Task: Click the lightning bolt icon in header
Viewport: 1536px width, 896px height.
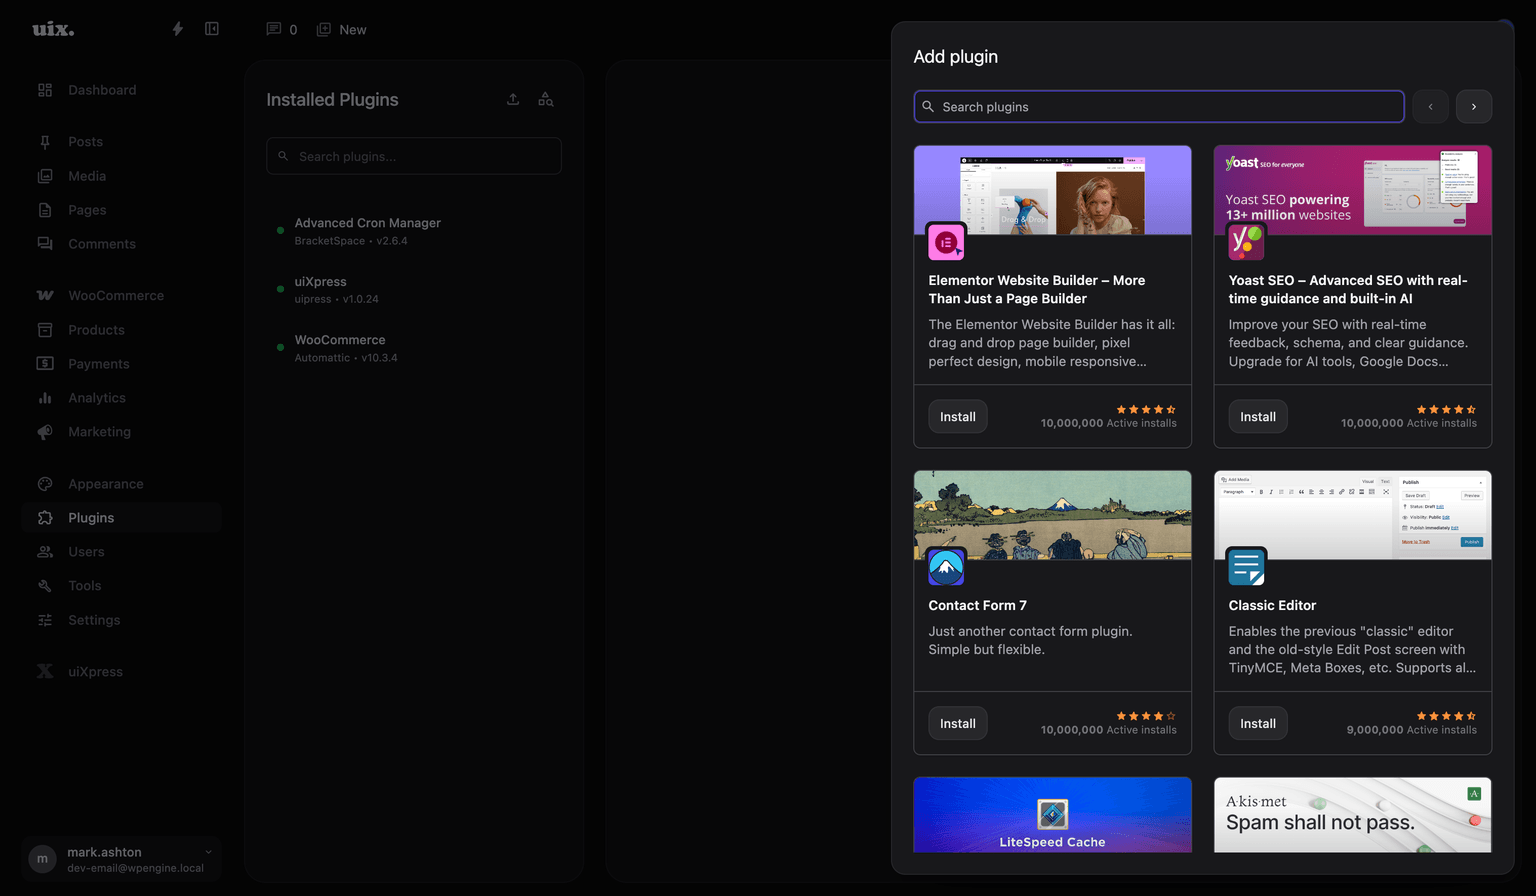Action: (178, 29)
